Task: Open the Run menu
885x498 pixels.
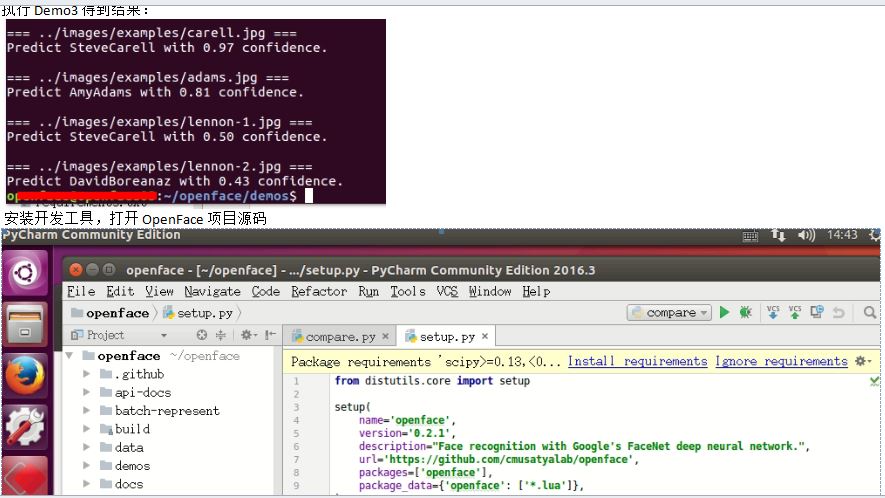Action: 369,291
